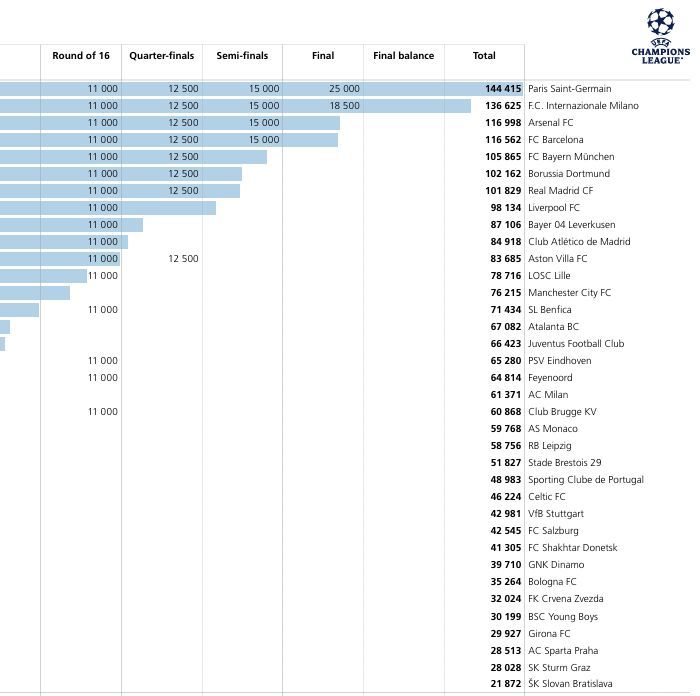Click the Manchester City FC team name
The height and width of the screenshot is (696, 700).
569,293
